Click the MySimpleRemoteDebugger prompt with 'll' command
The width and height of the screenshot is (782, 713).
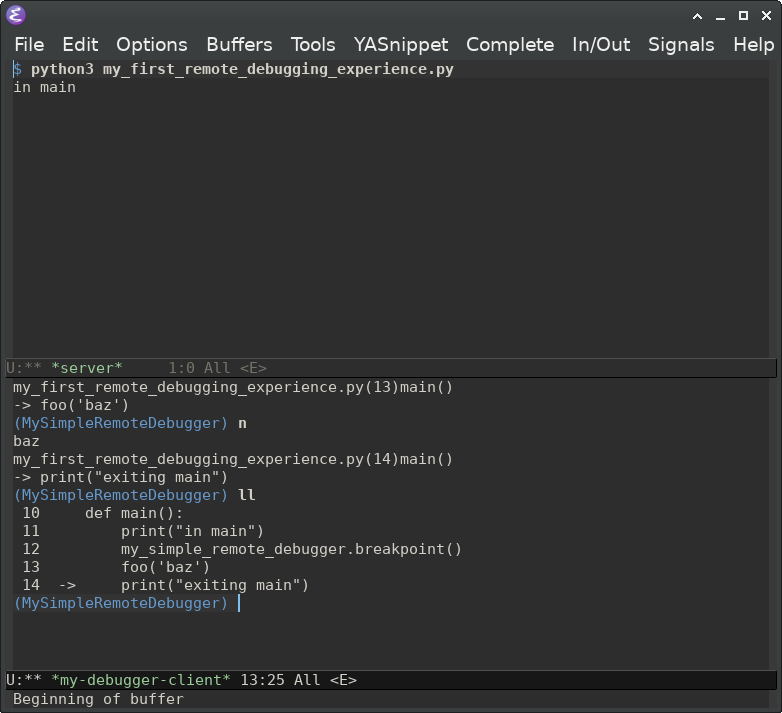click(135, 495)
